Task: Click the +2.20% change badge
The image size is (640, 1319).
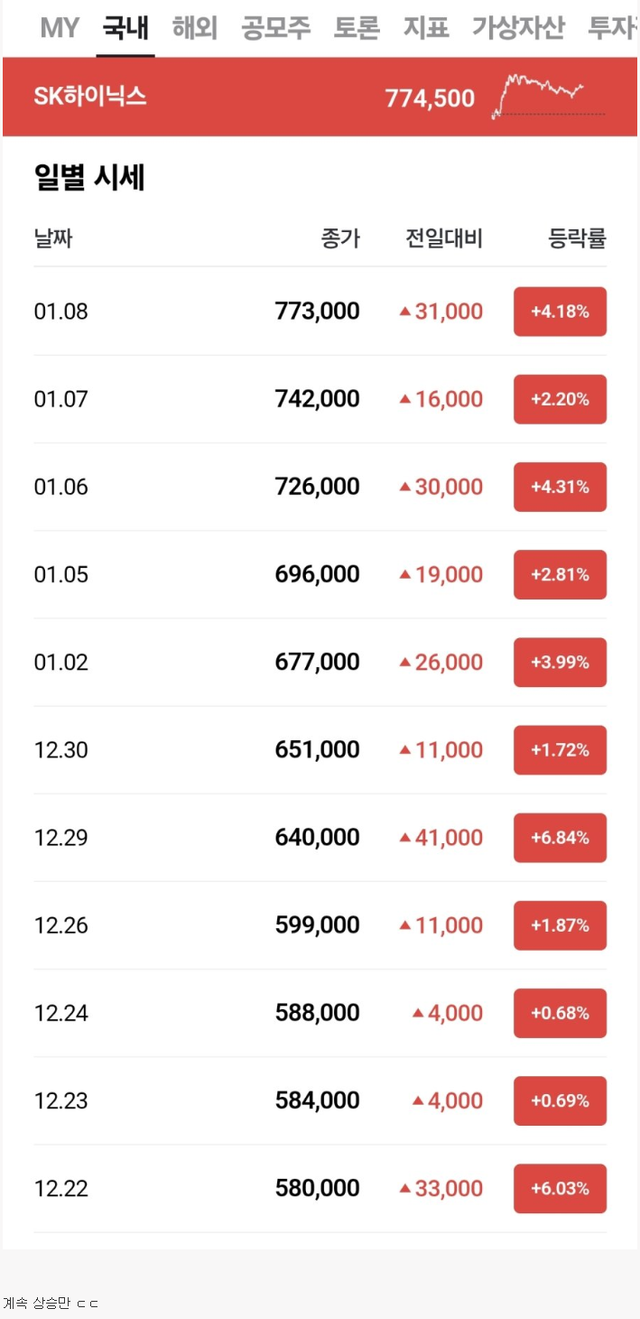Action: click(x=560, y=399)
